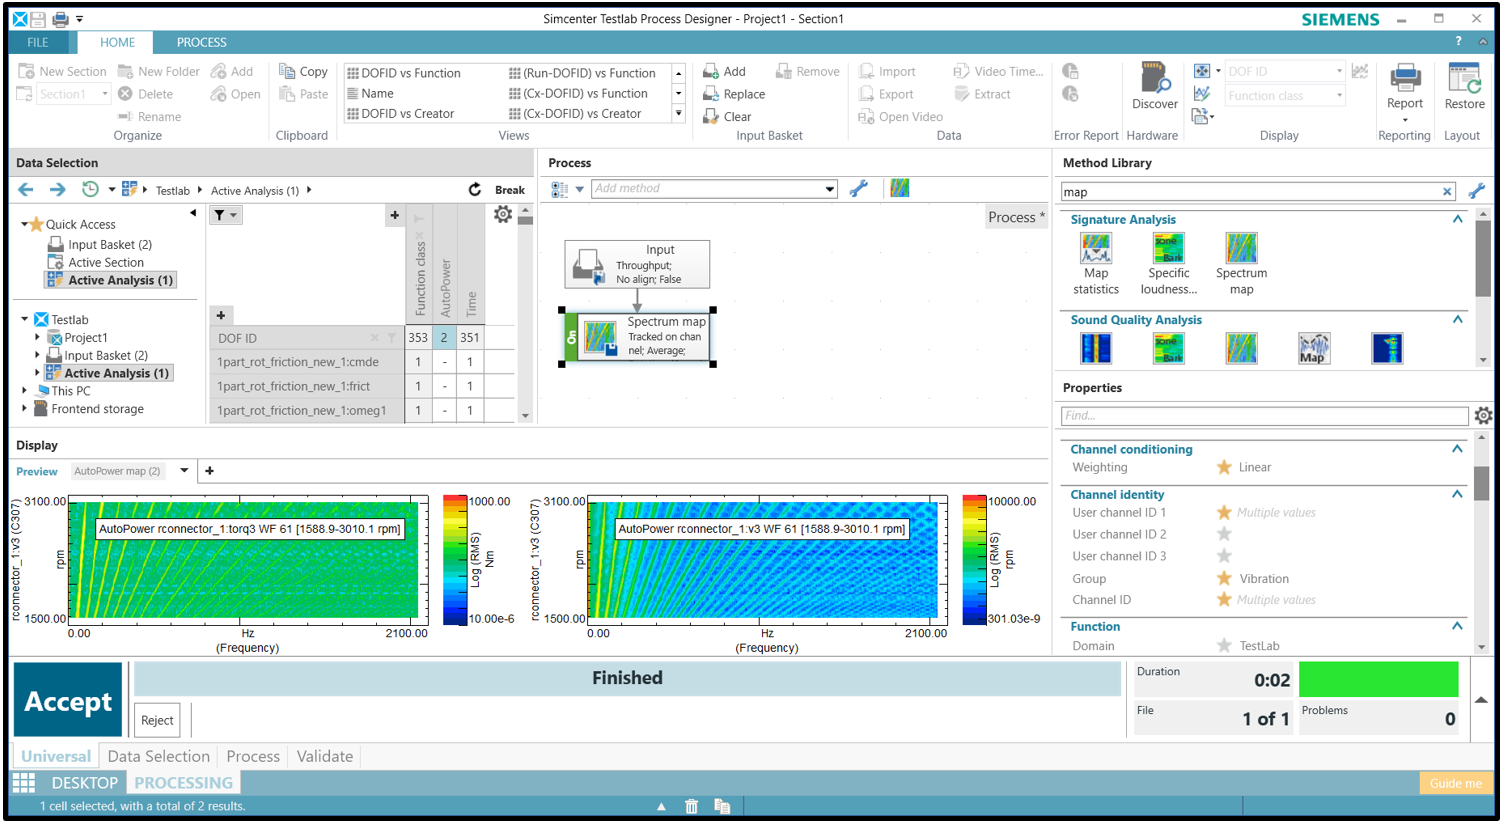1500x824 pixels.
Task: Switch to the Data Selection workflow tab
Action: coord(158,756)
